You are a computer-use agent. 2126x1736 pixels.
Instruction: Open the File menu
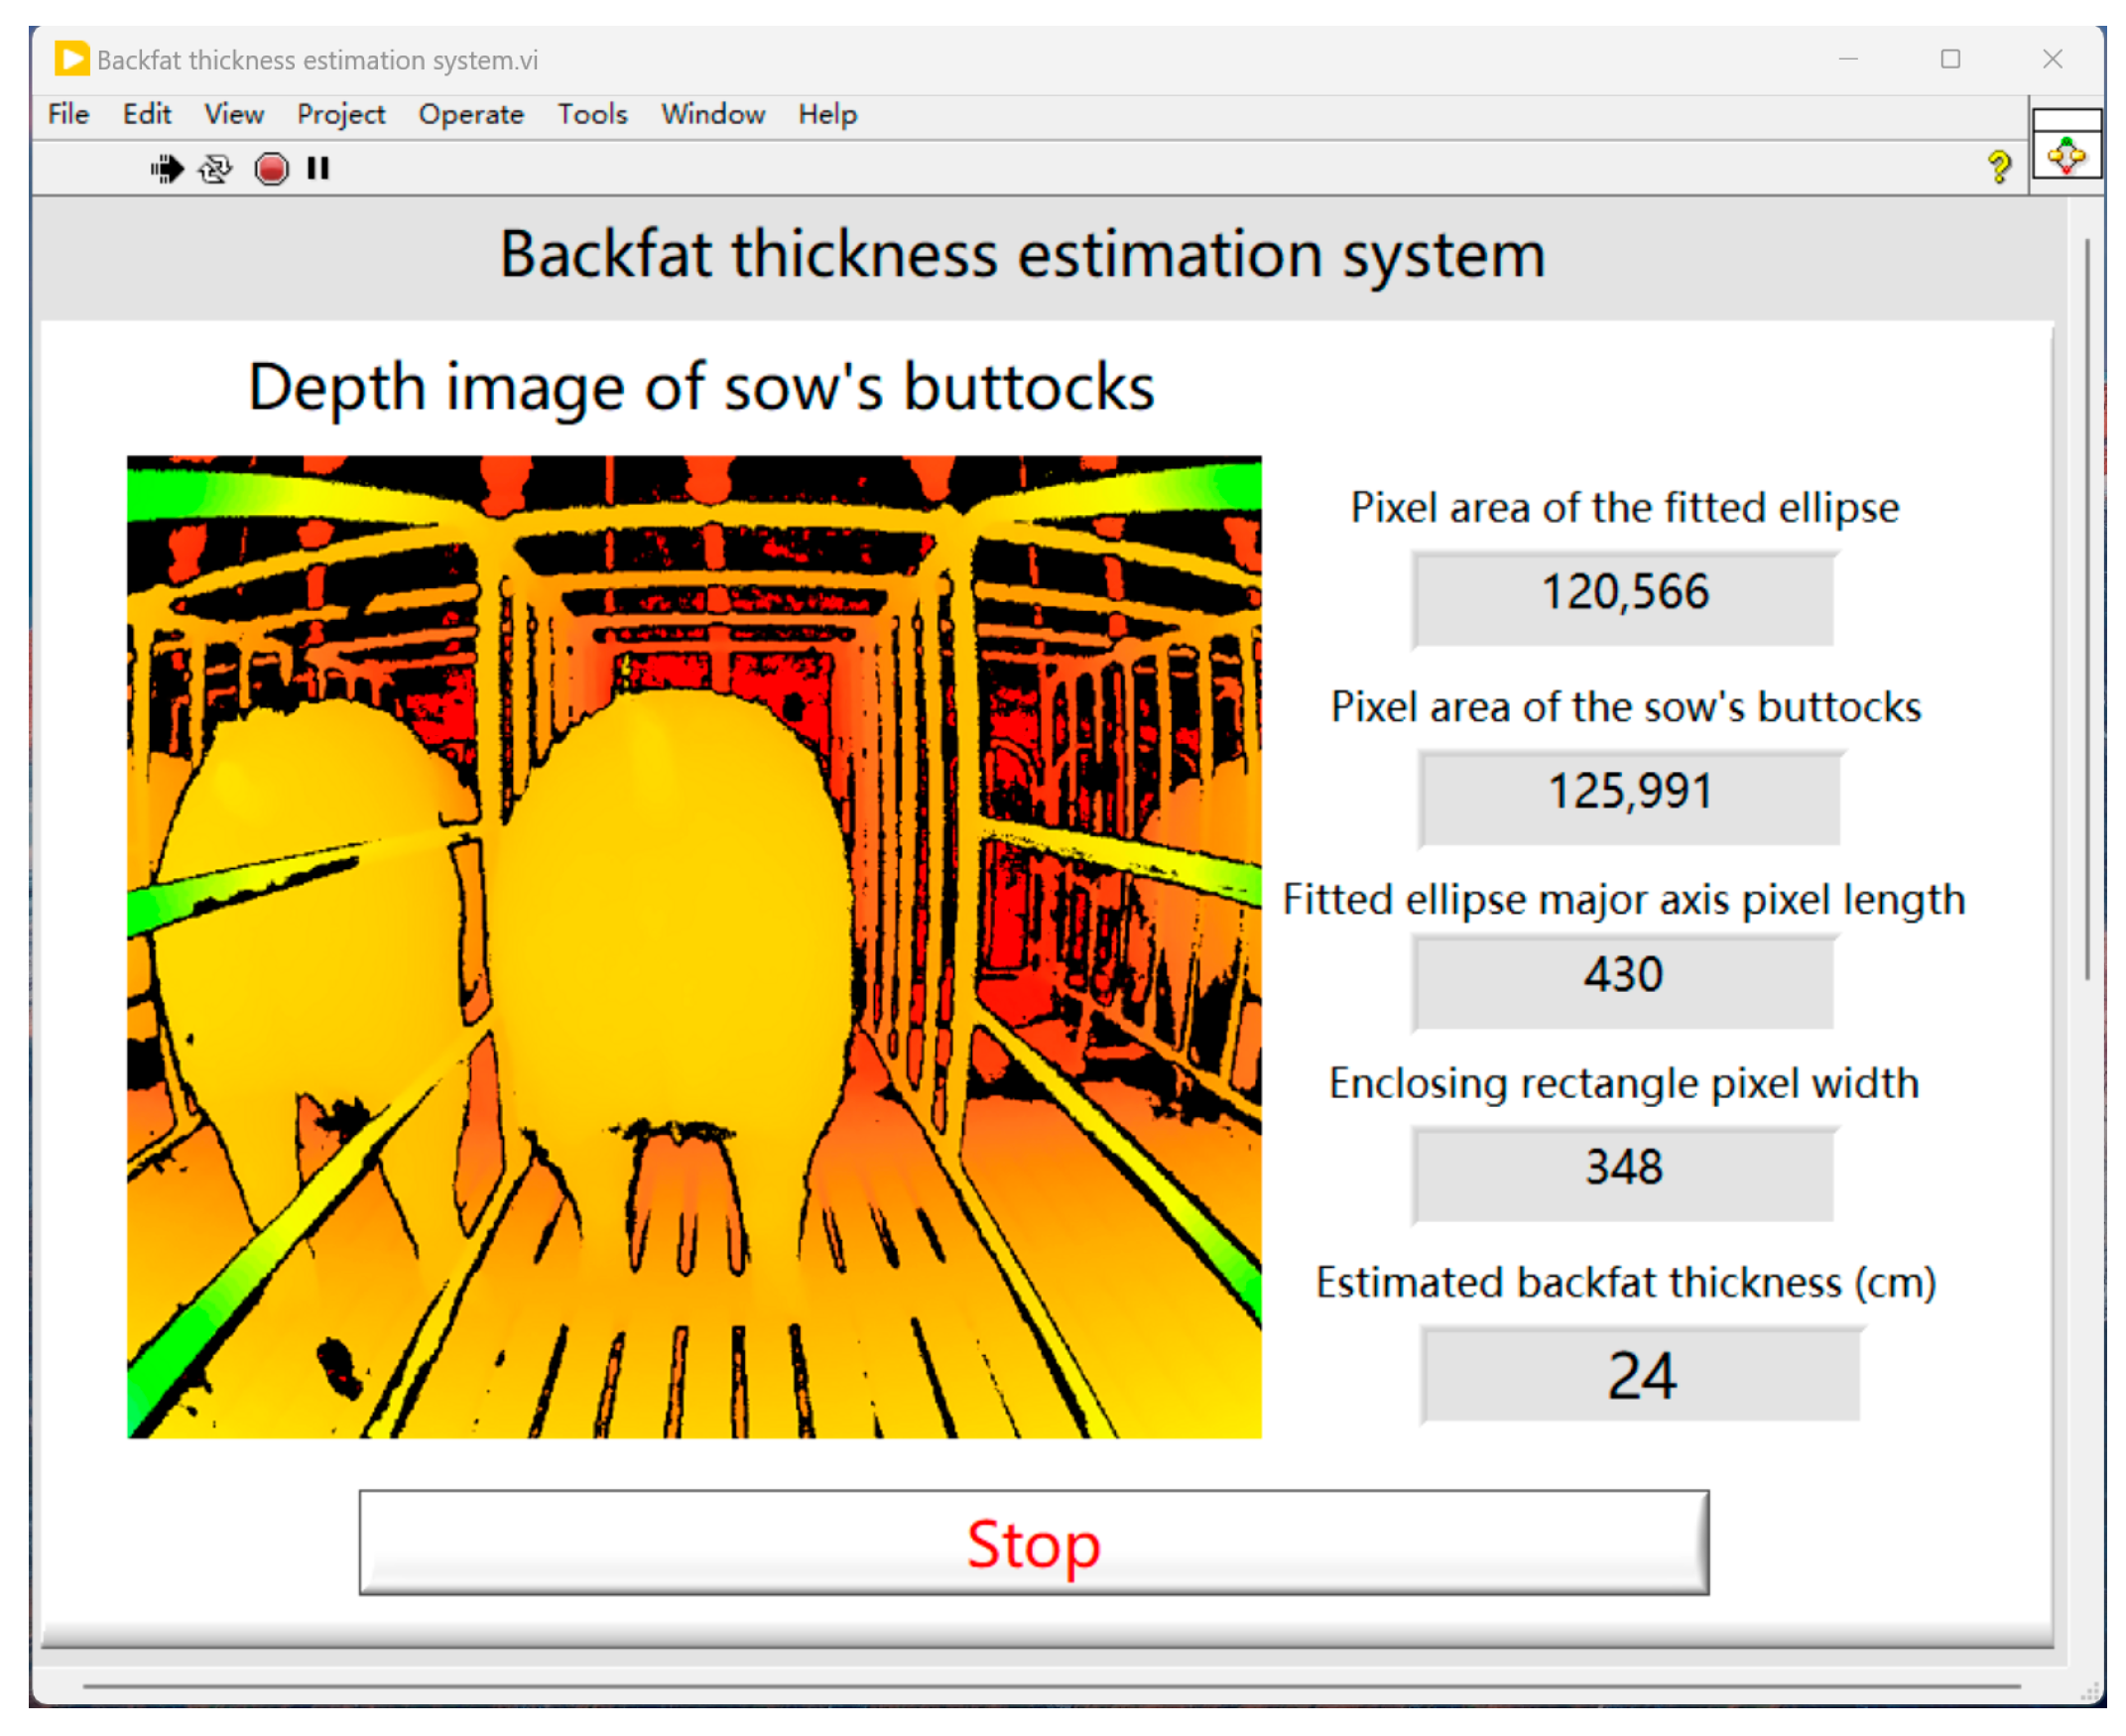point(68,115)
